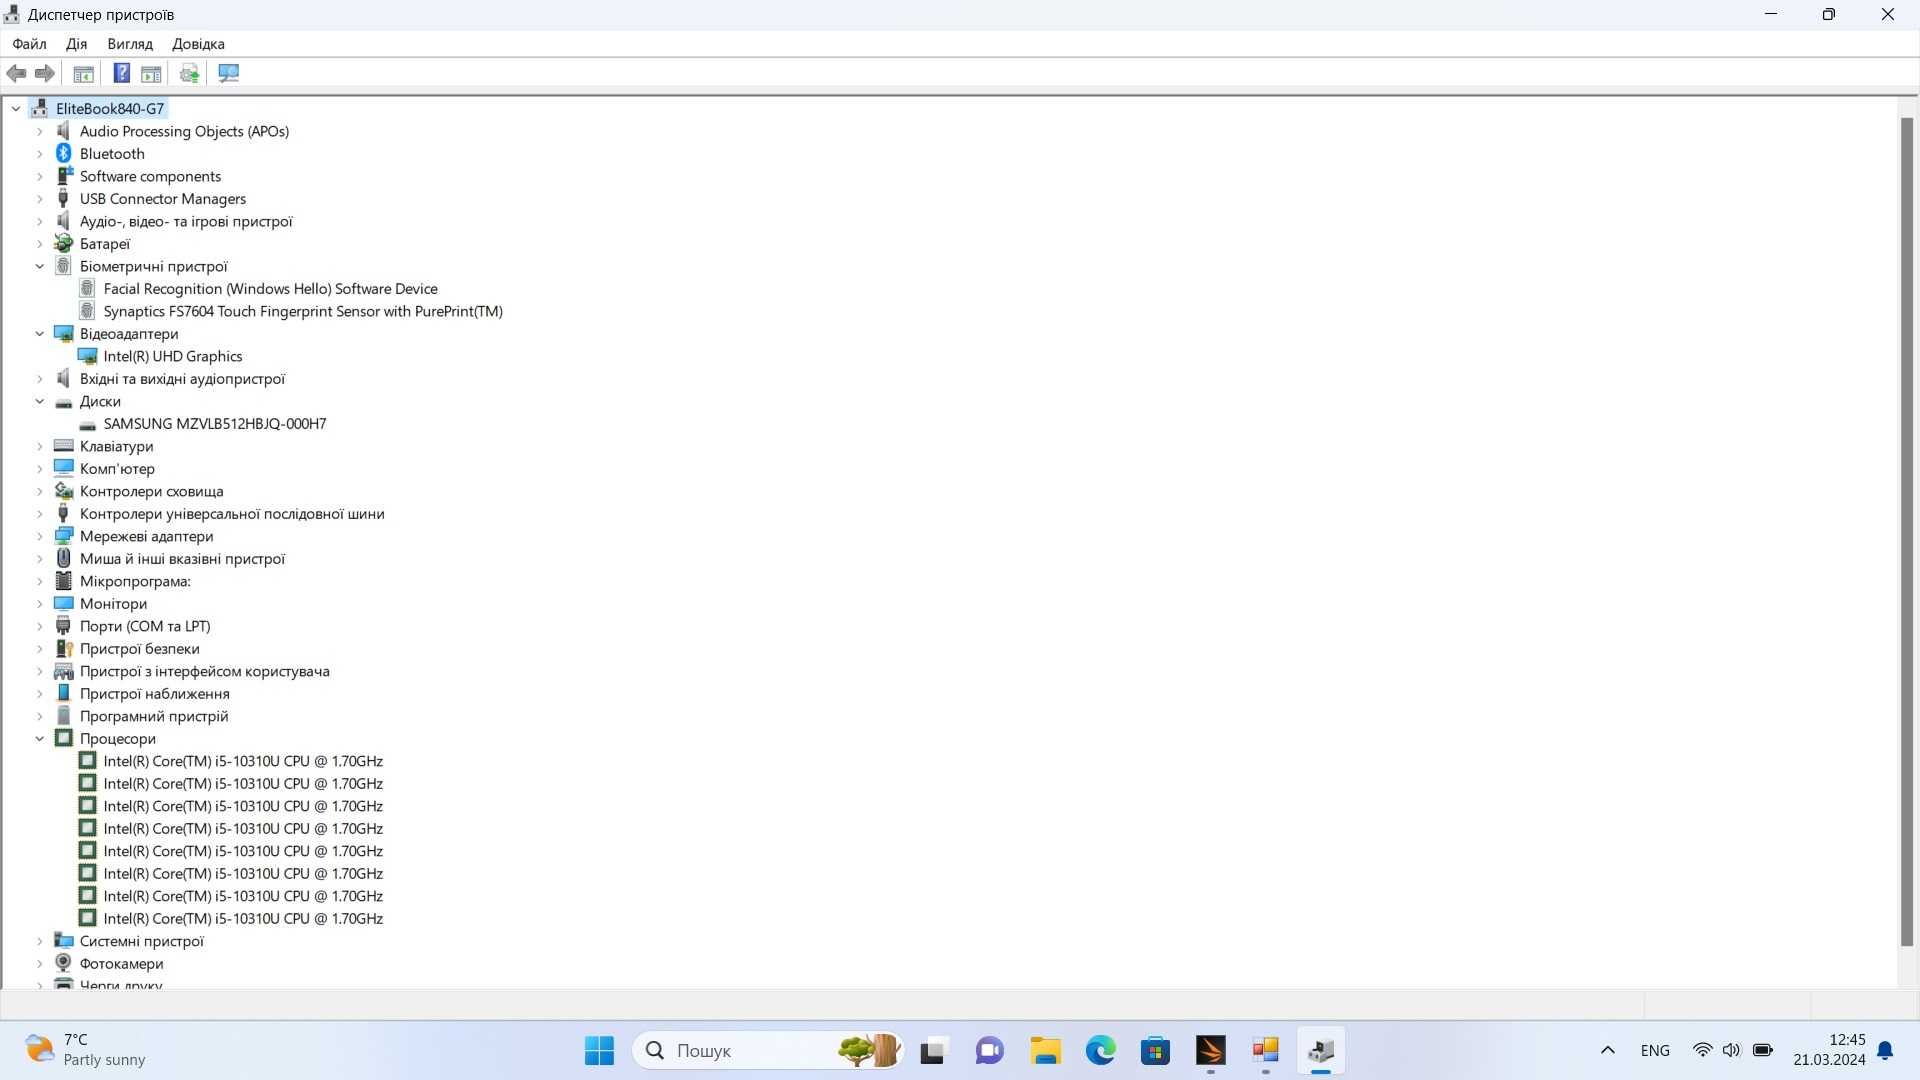This screenshot has width=1920, height=1080.
Task: Select Комп'ютер tree item
Action: click(x=117, y=469)
